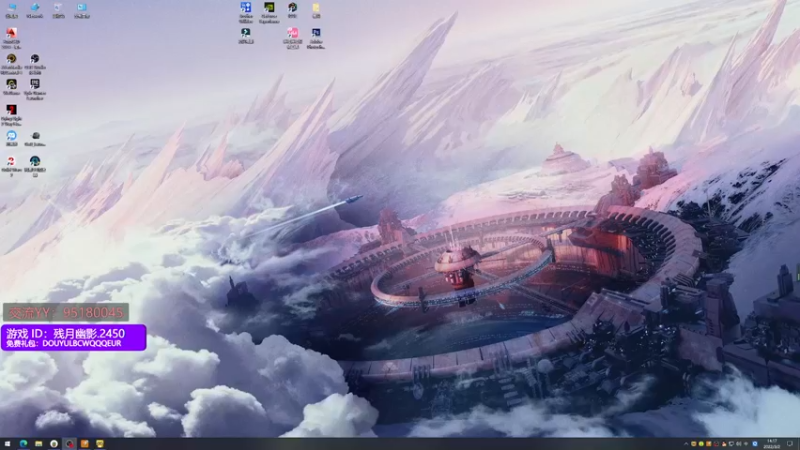Open the dark yellow-accent icon left of Epic Games
Screen dimensions: 800x450
(11, 87)
